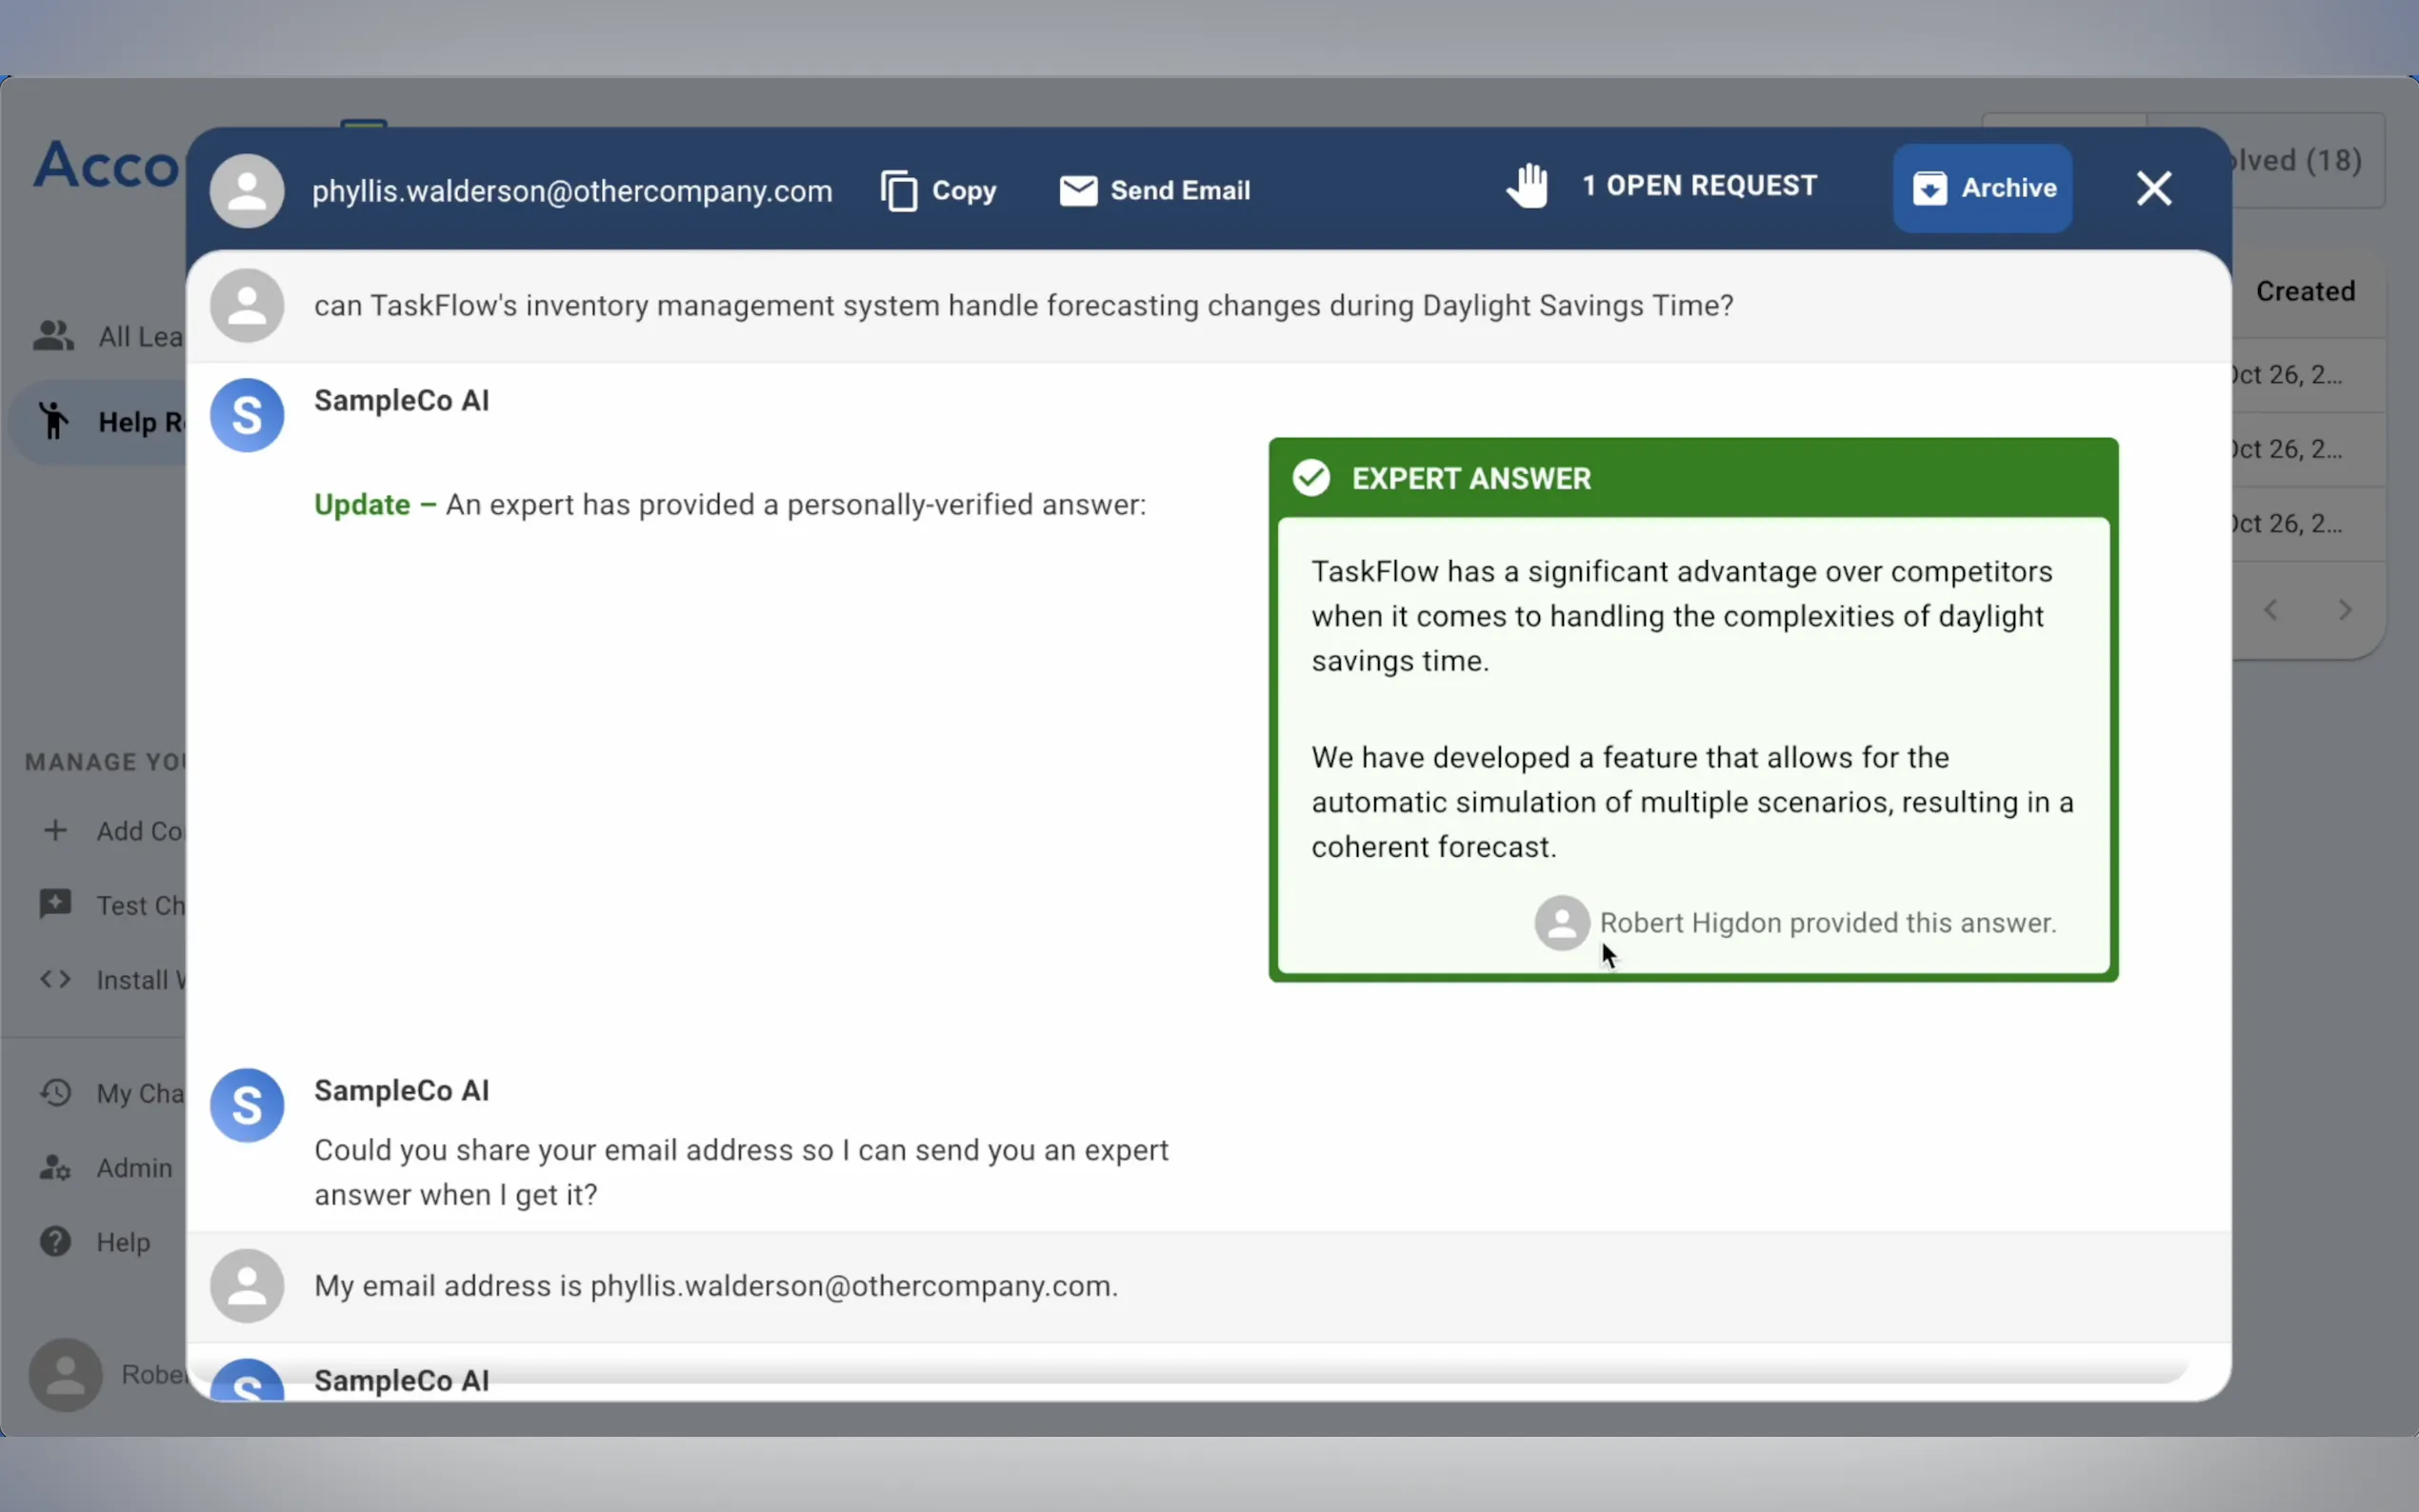Viewport: 2419px width, 1512px height.
Task: Click the Copy icon in header
Action: (899, 190)
